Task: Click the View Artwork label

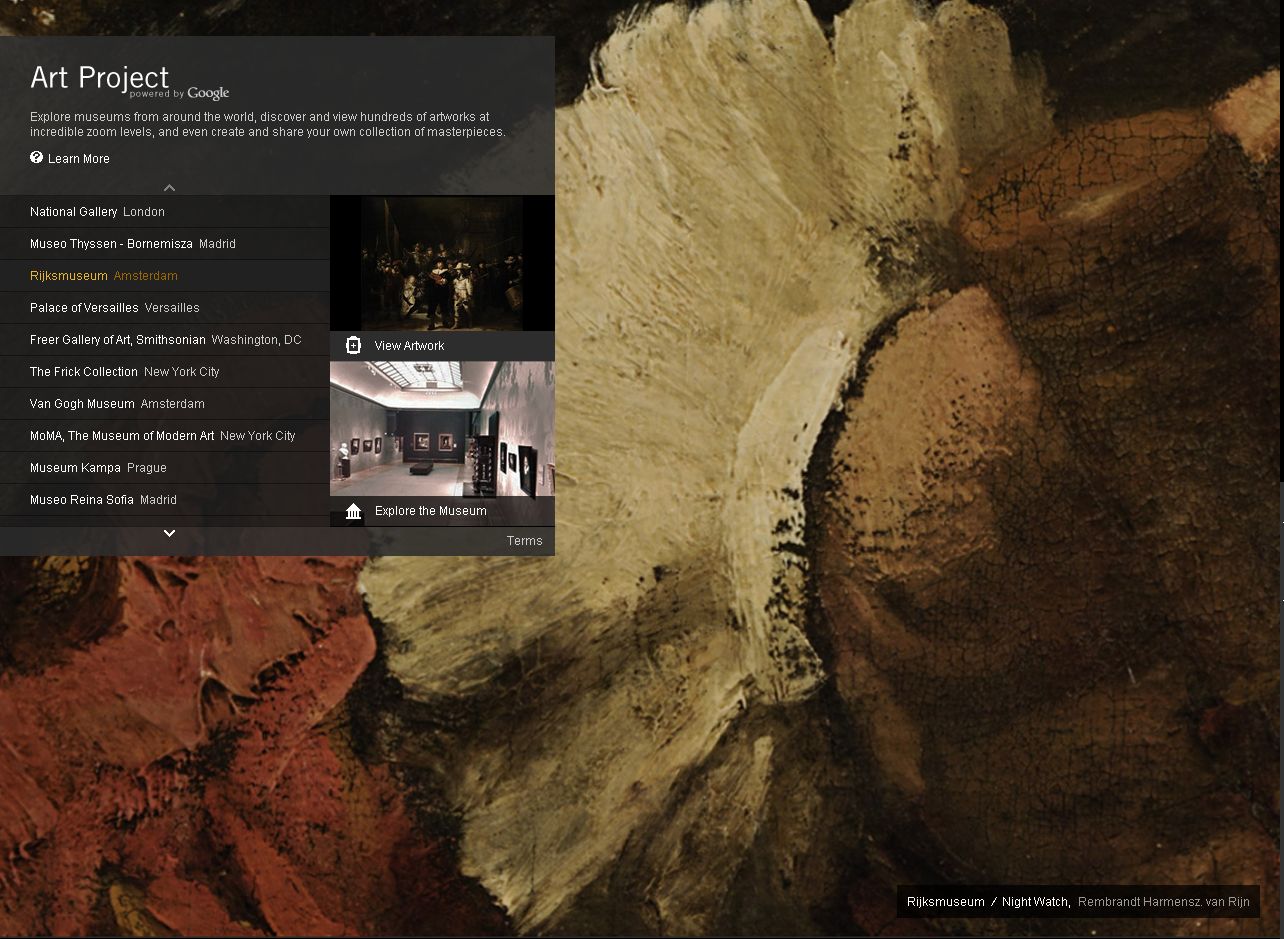Action: tap(409, 346)
